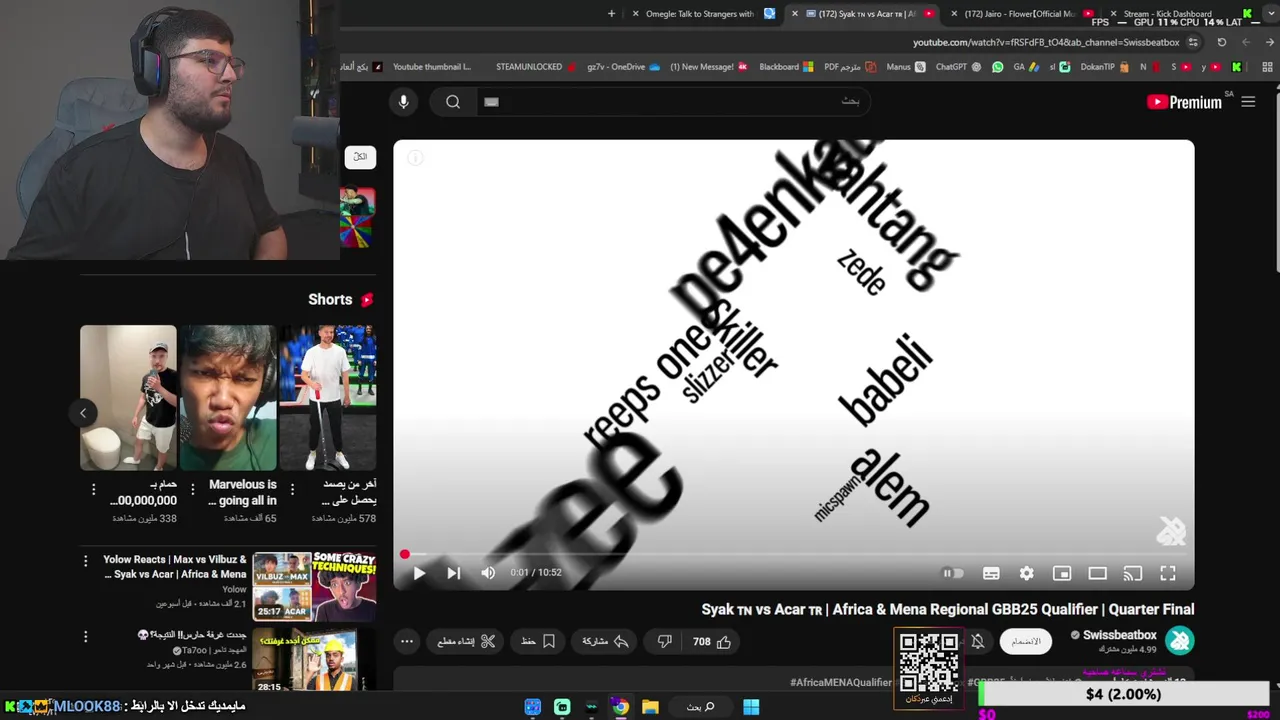Click the taskbar search box بحث
Screen dimensions: 1280x720
coord(700,707)
